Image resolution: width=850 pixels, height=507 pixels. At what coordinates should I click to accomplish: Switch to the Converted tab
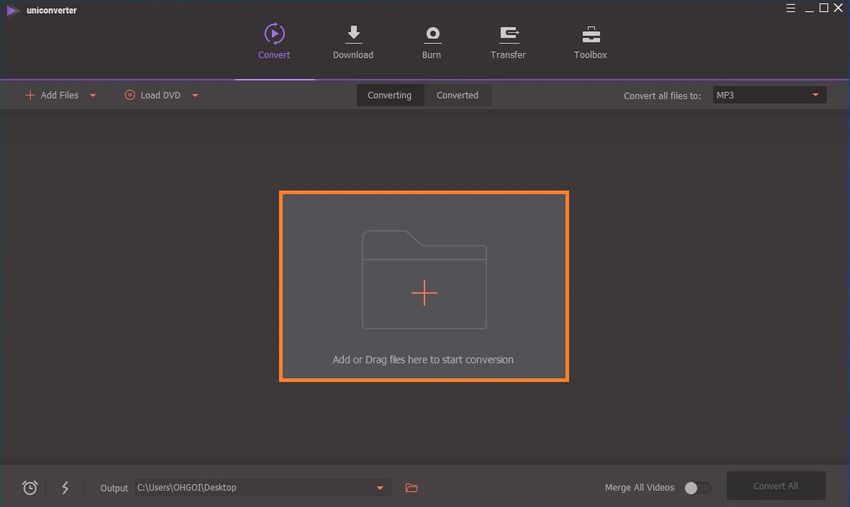458,95
